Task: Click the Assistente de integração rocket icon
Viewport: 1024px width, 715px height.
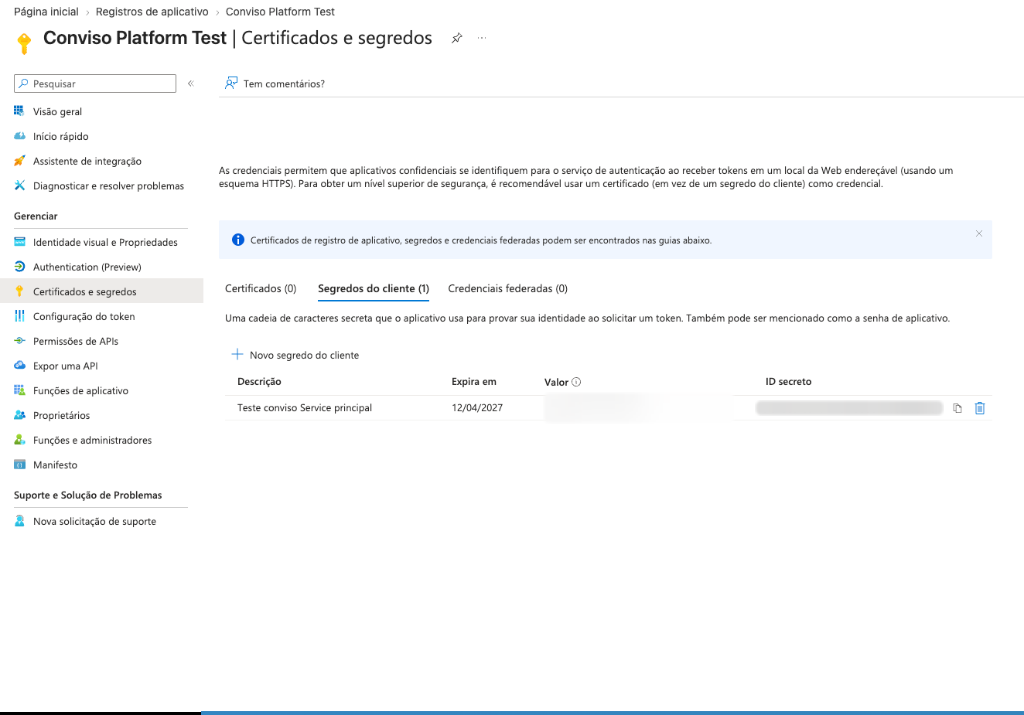Action: pyautogui.click(x=20, y=161)
